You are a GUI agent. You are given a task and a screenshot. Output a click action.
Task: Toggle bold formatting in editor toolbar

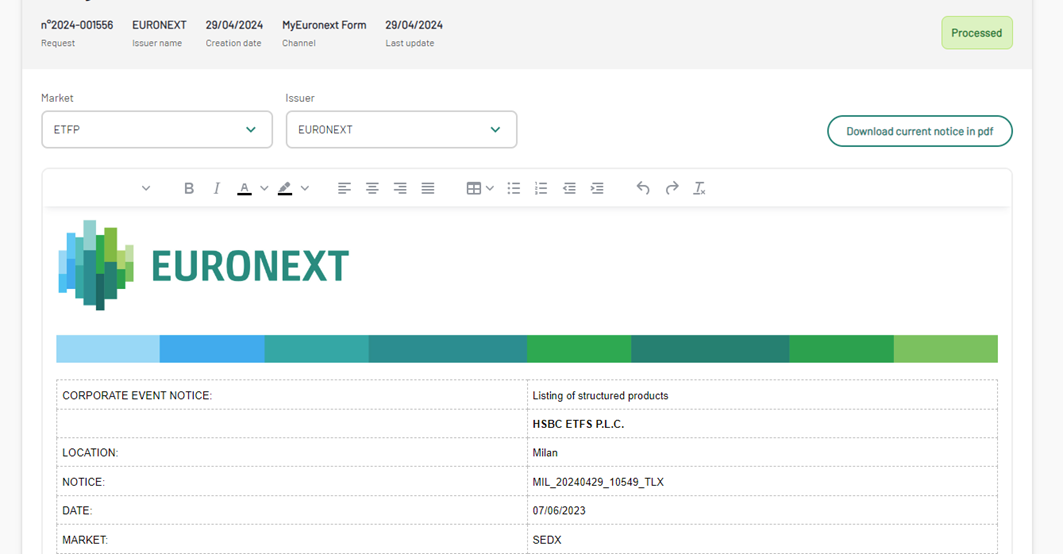point(189,189)
